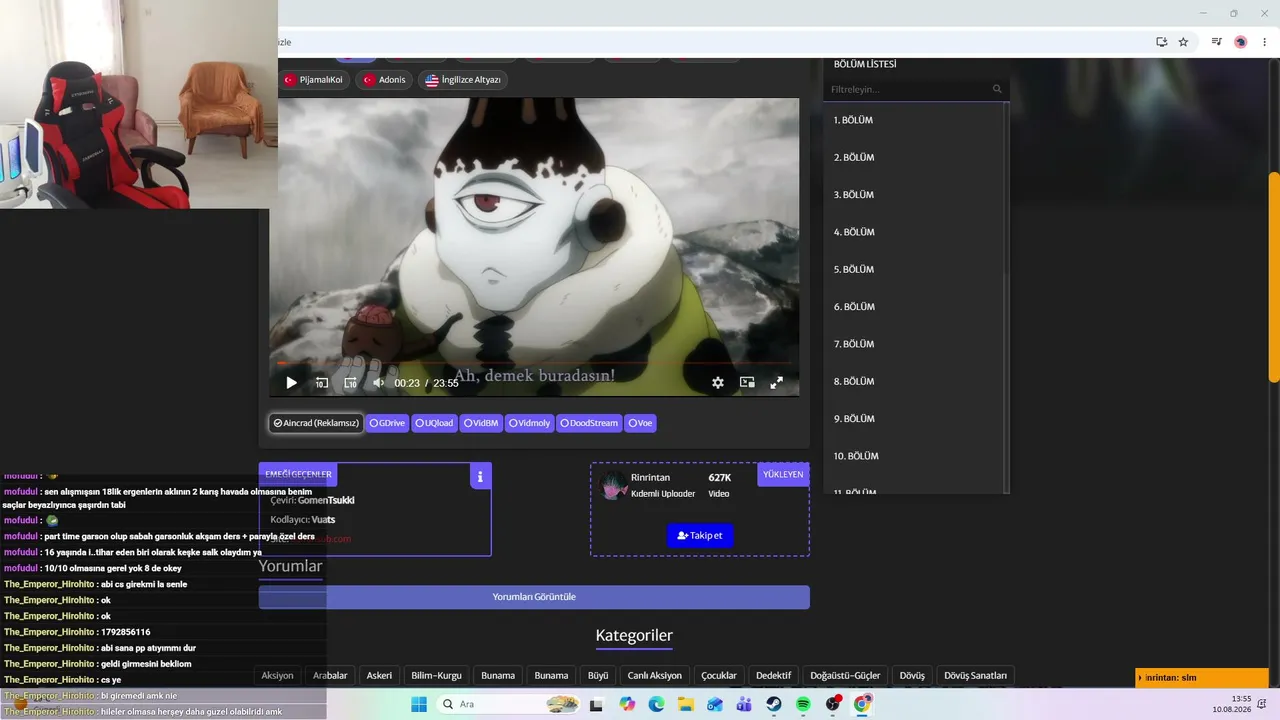Click the episode filter search icon

pyautogui.click(x=997, y=89)
